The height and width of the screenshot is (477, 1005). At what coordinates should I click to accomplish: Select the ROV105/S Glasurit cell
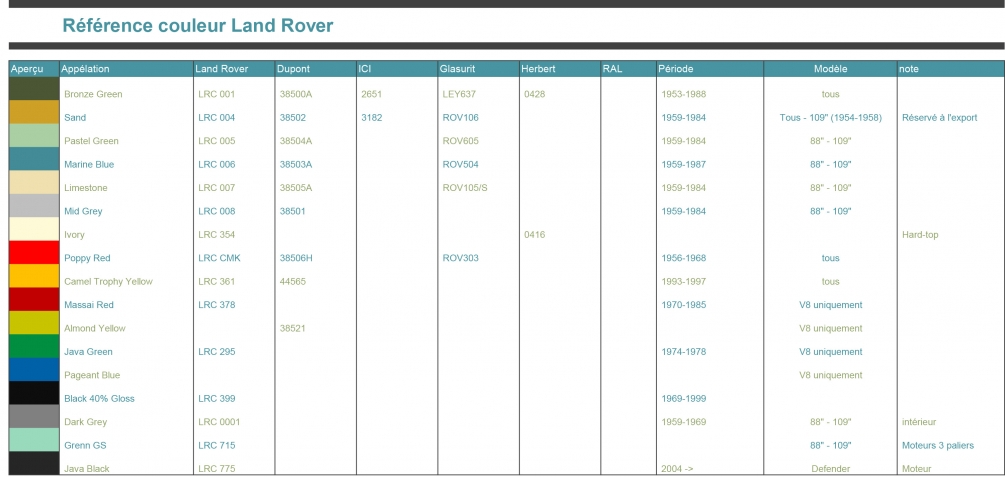(x=465, y=188)
